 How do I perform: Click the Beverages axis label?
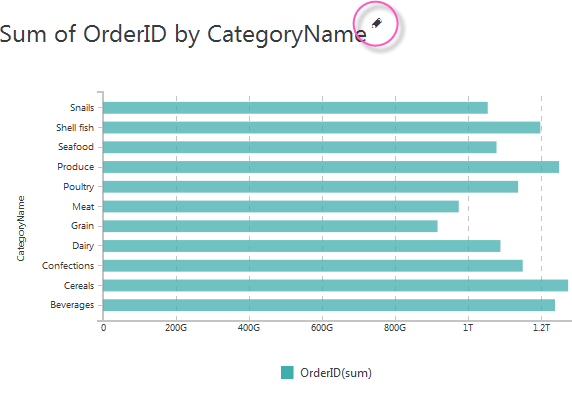pyautogui.click(x=72, y=305)
